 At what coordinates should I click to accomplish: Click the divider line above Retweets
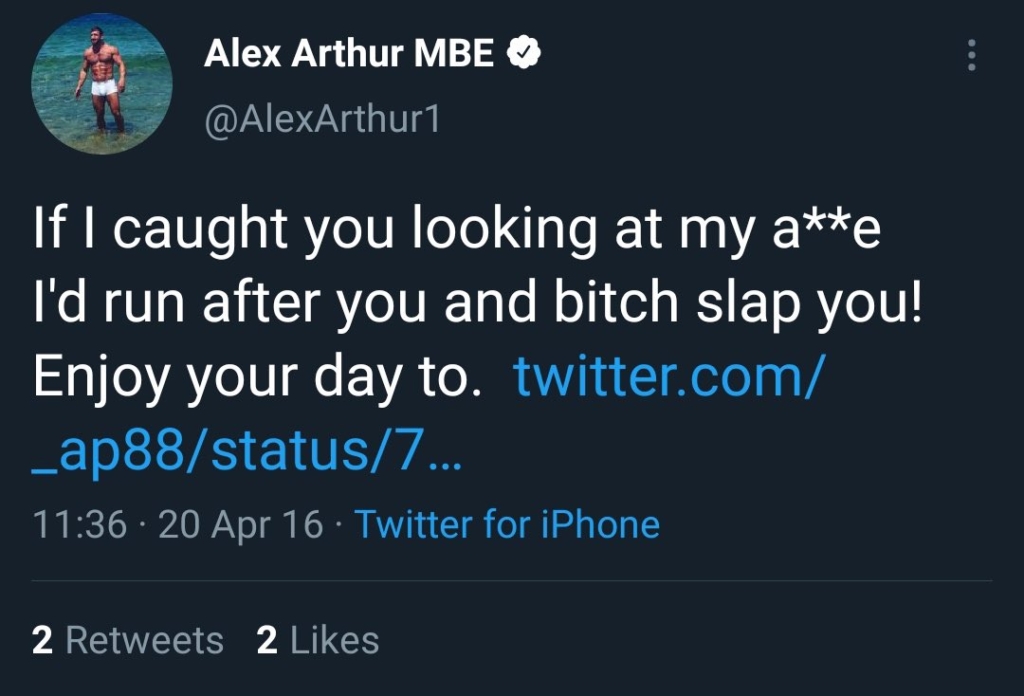tap(511, 580)
